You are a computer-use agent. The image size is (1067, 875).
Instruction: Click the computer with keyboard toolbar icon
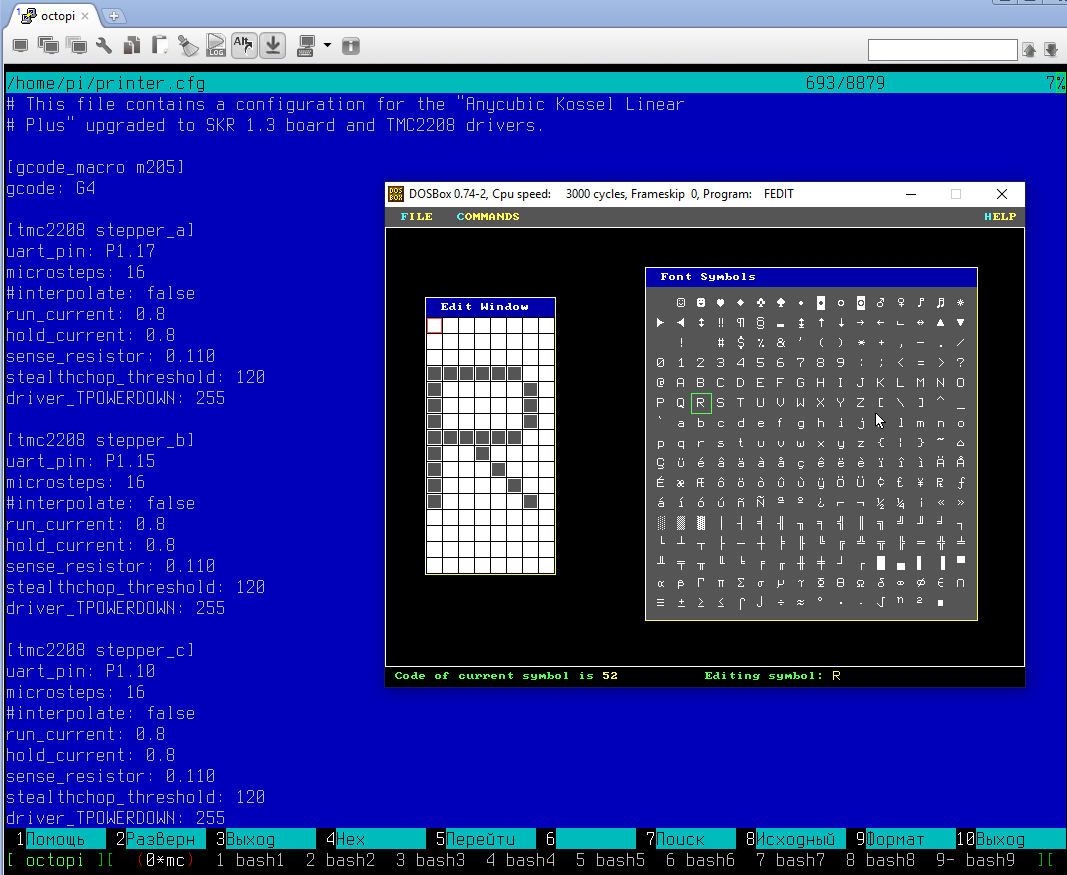tap(306, 46)
